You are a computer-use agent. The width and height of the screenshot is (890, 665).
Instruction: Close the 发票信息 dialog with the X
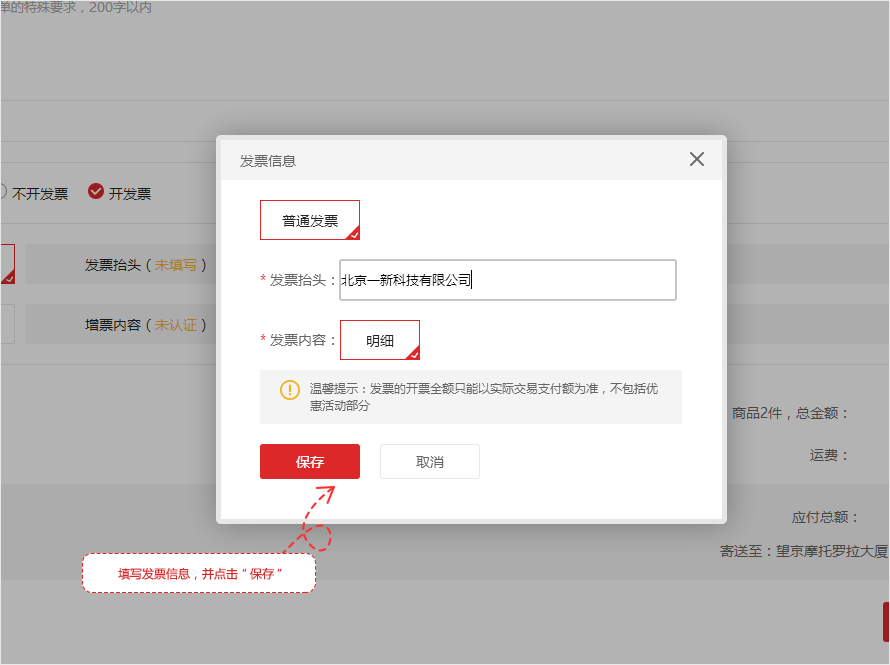point(697,159)
